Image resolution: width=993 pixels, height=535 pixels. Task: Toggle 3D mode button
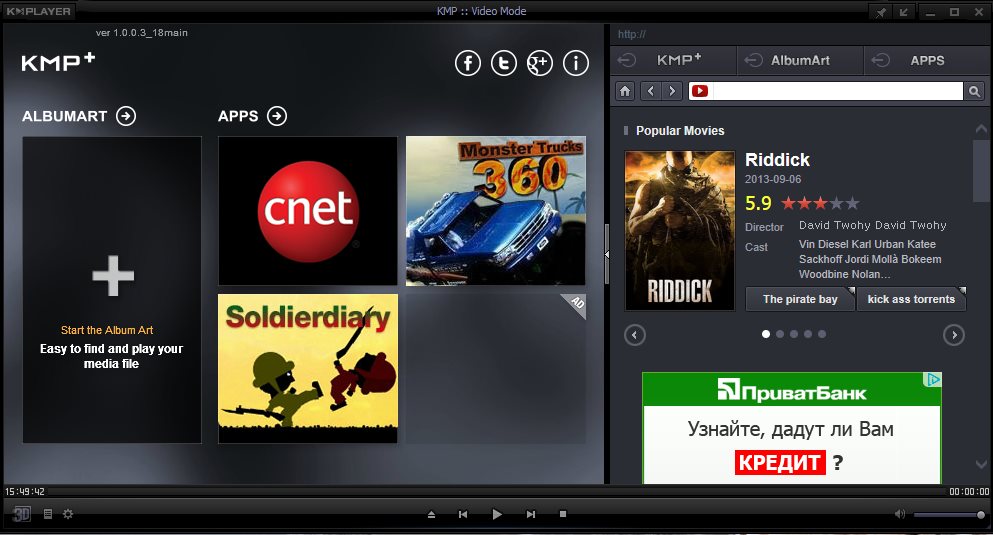click(x=22, y=514)
